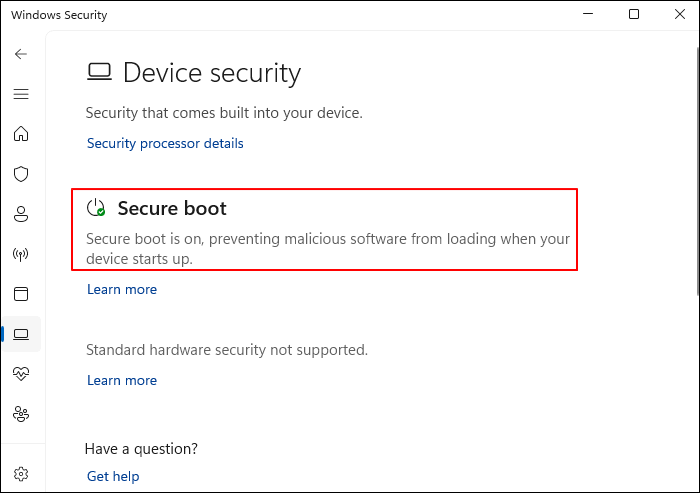Screen dimensions: 700x493
Task: Click the Get help link
Action: [x=113, y=476]
